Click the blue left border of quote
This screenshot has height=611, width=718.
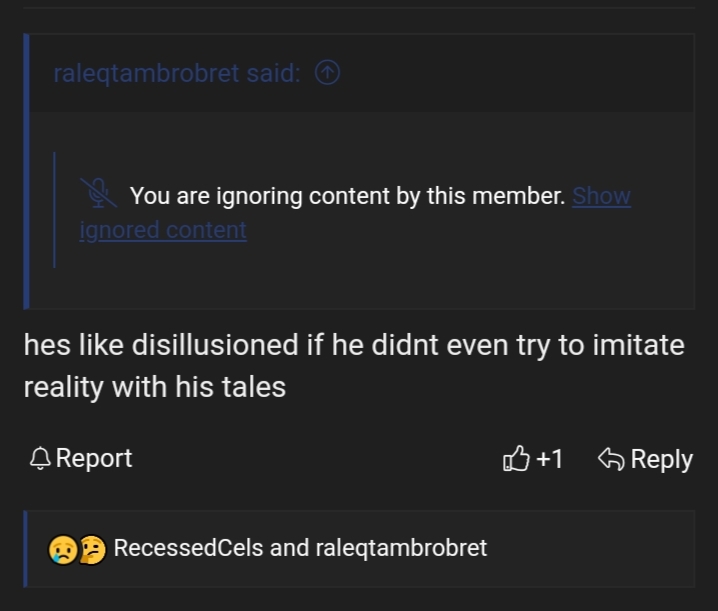(x=27, y=170)
